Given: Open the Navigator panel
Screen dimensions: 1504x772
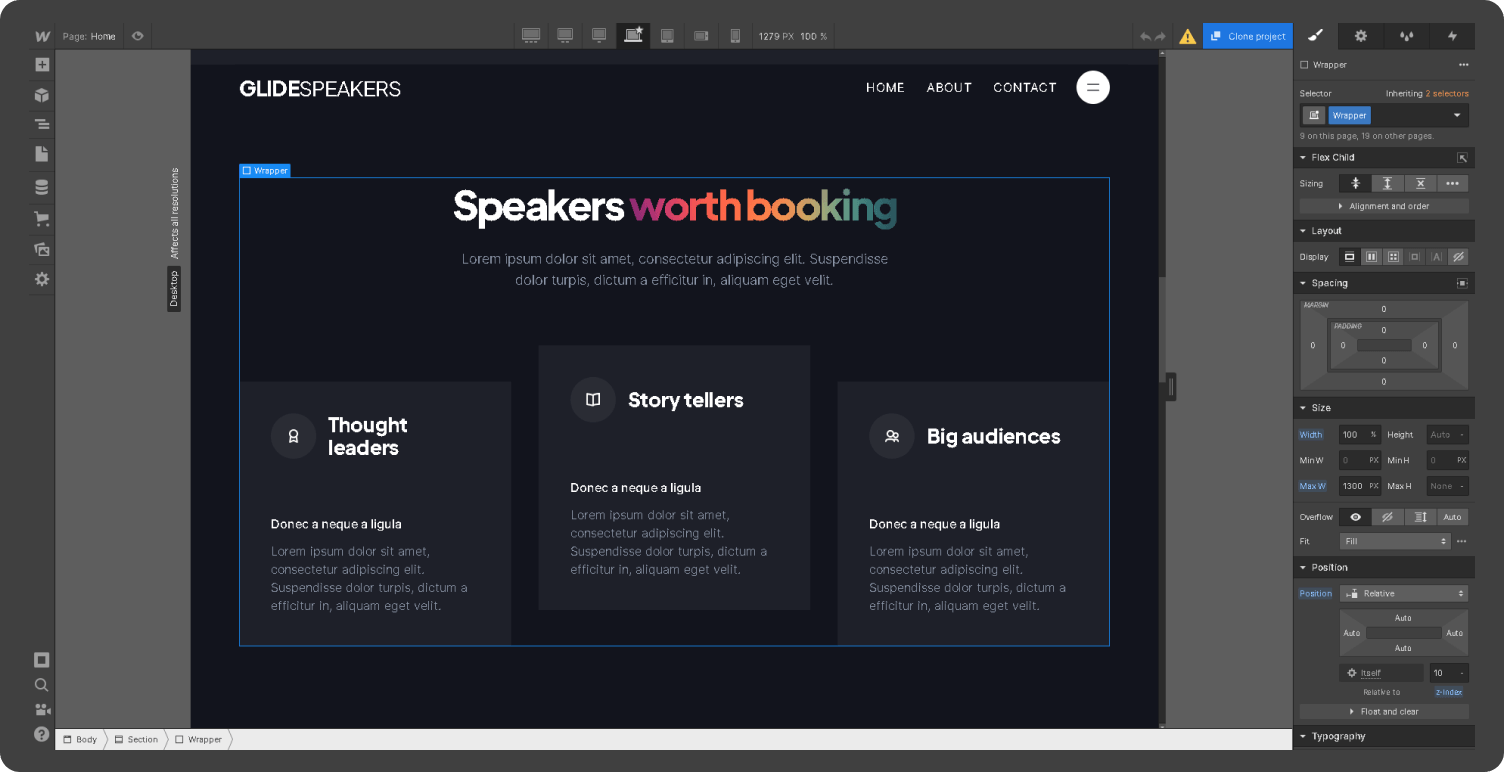Looking at the screenshot, I should pos(42,124).
